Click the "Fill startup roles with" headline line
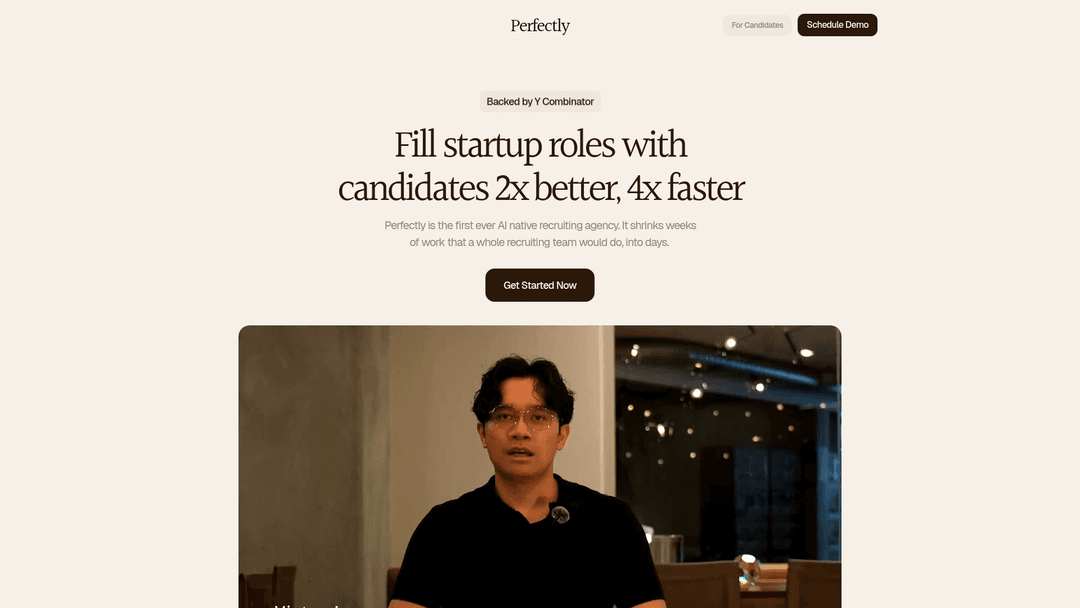This screenshot has height=608, width=1080. click(540, 145)
